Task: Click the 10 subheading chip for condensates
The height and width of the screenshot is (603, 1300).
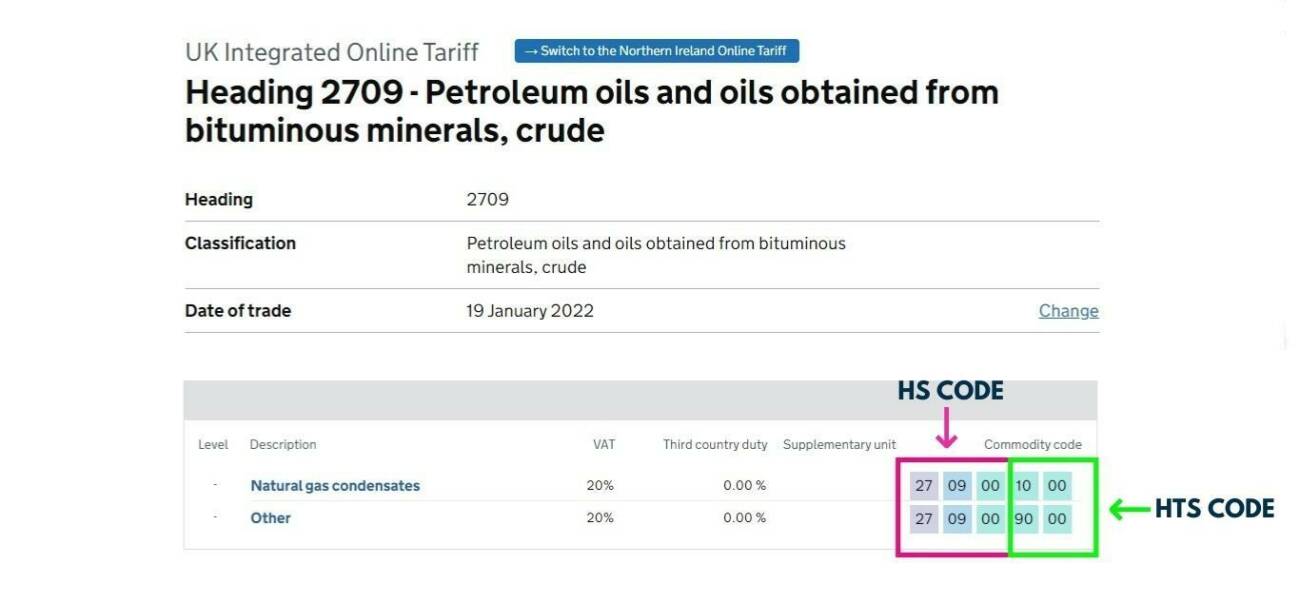Action: pos(1023,485)
